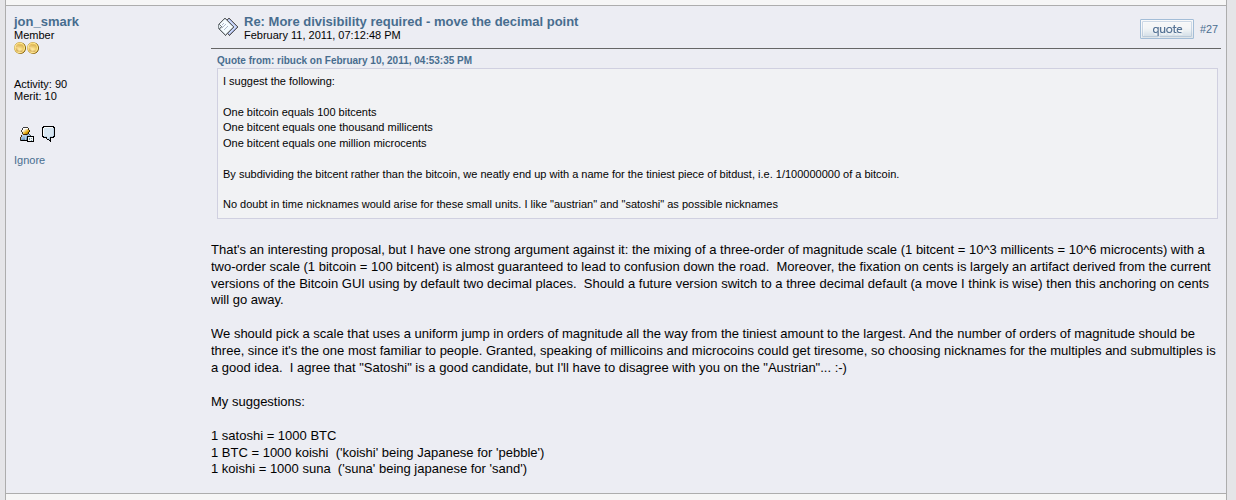
Task: Click the personal message speech bubble icon
Action: tap(48, 134)
